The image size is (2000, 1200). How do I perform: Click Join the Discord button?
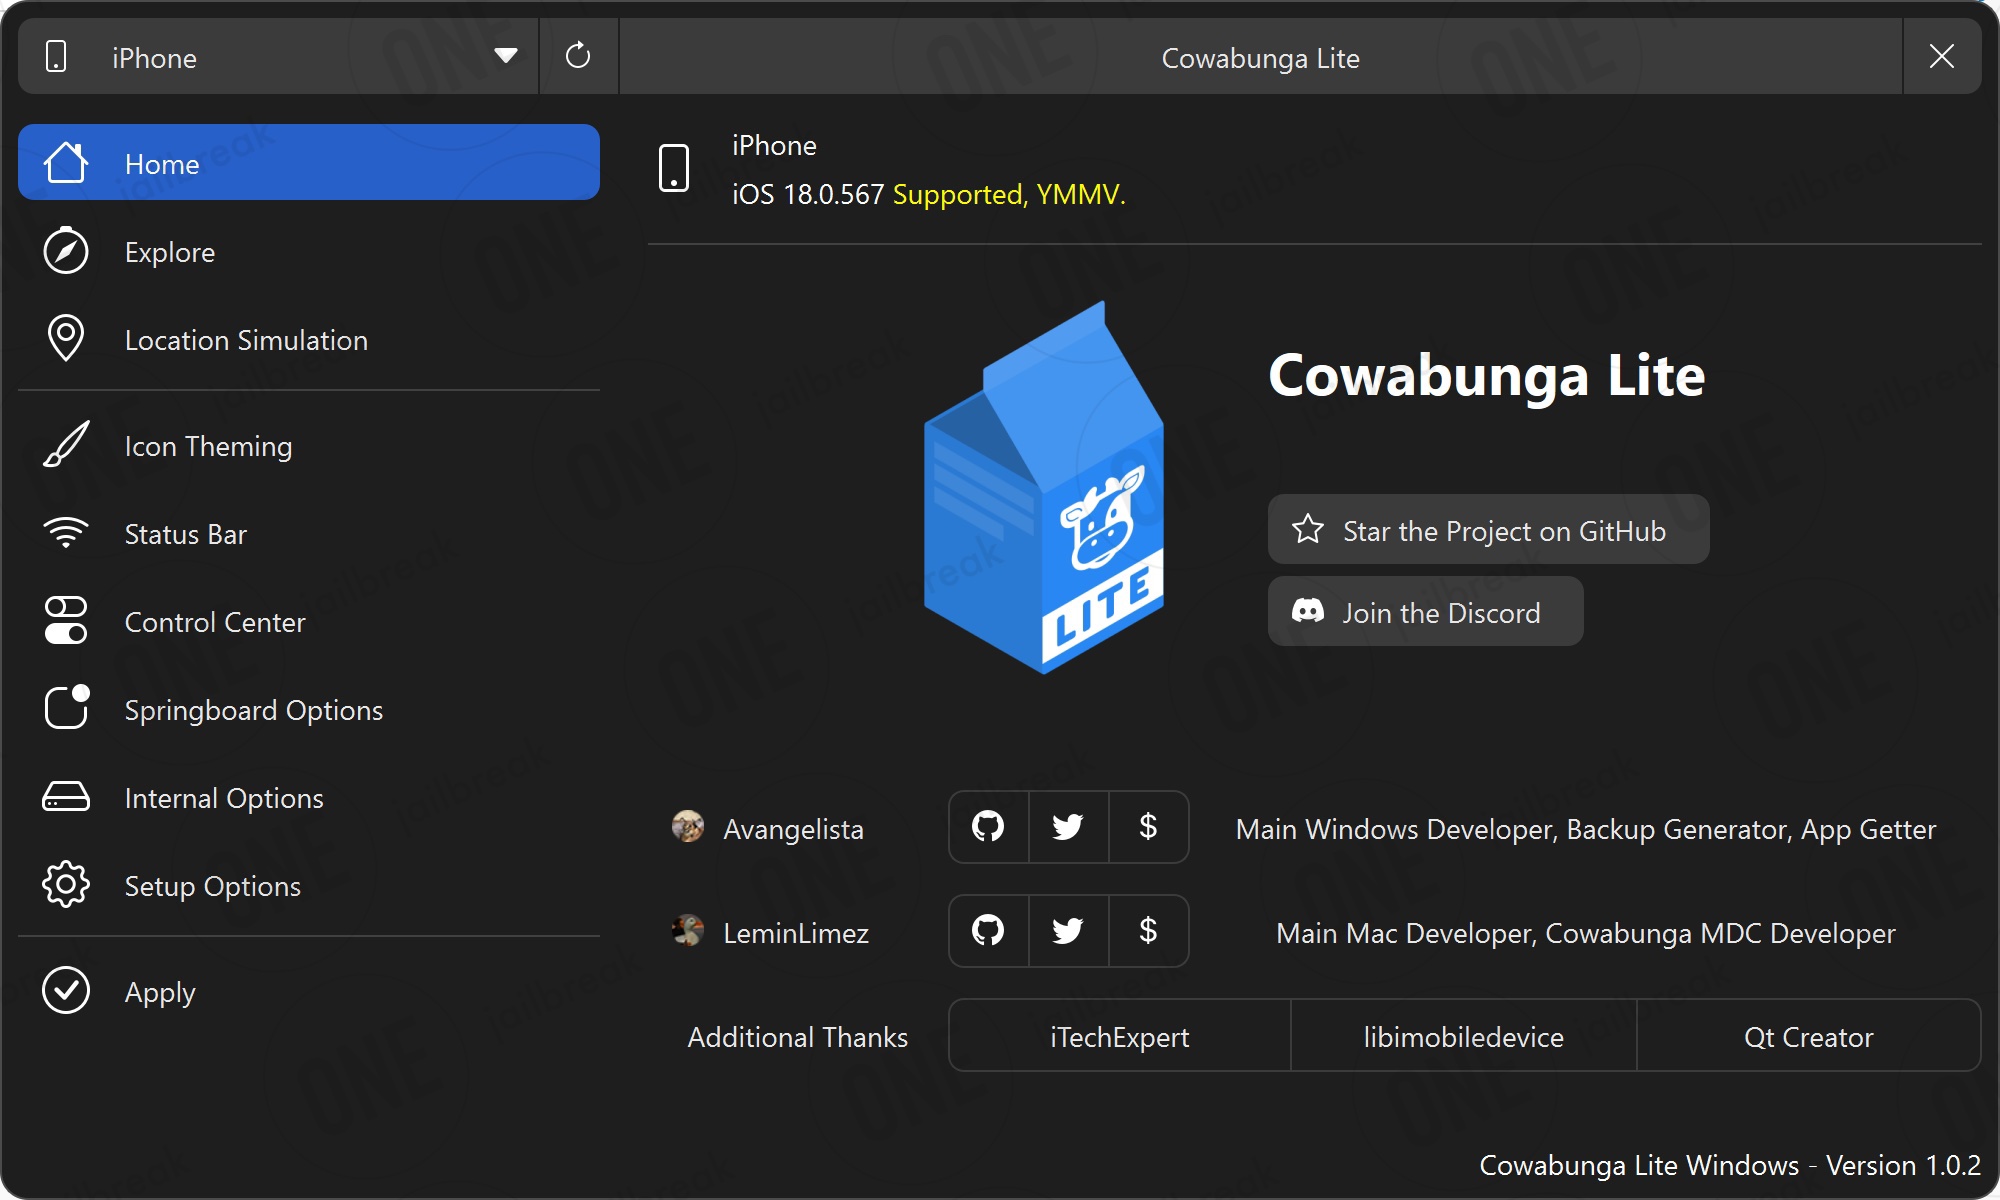[x=1425, y=611]
